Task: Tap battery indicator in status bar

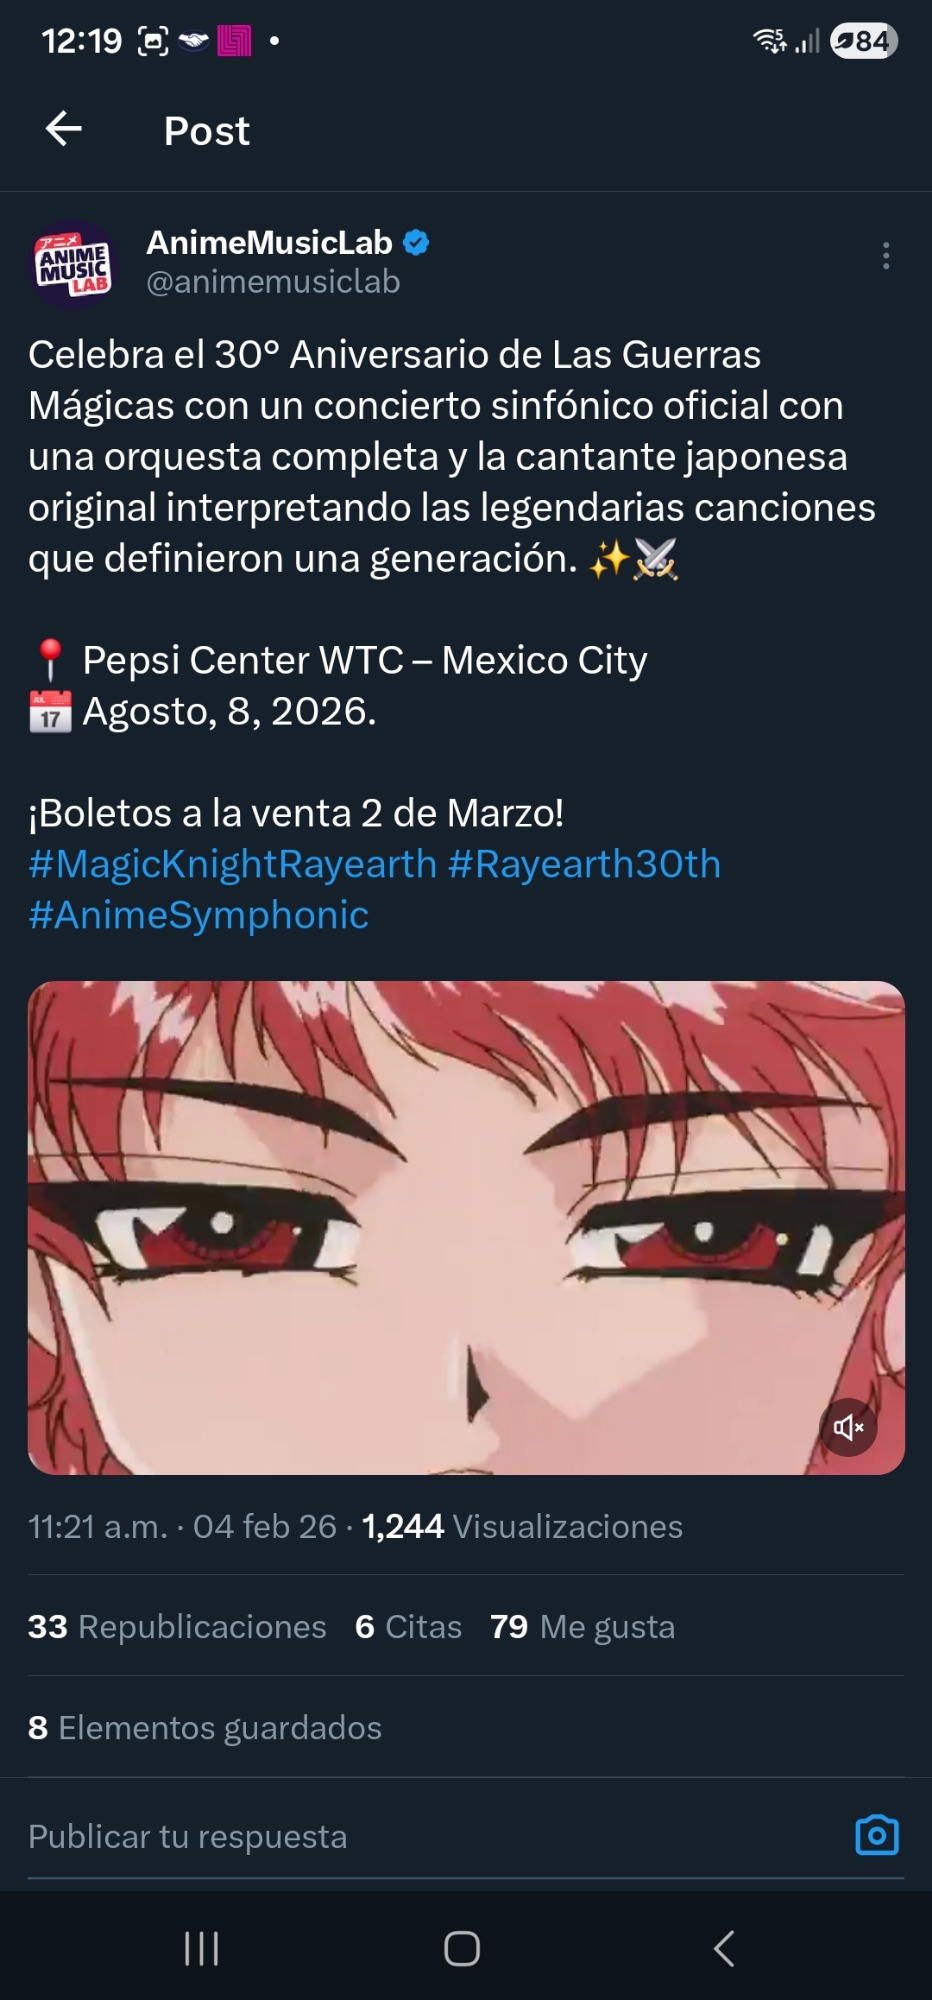Action: click(x=864, y=40)
